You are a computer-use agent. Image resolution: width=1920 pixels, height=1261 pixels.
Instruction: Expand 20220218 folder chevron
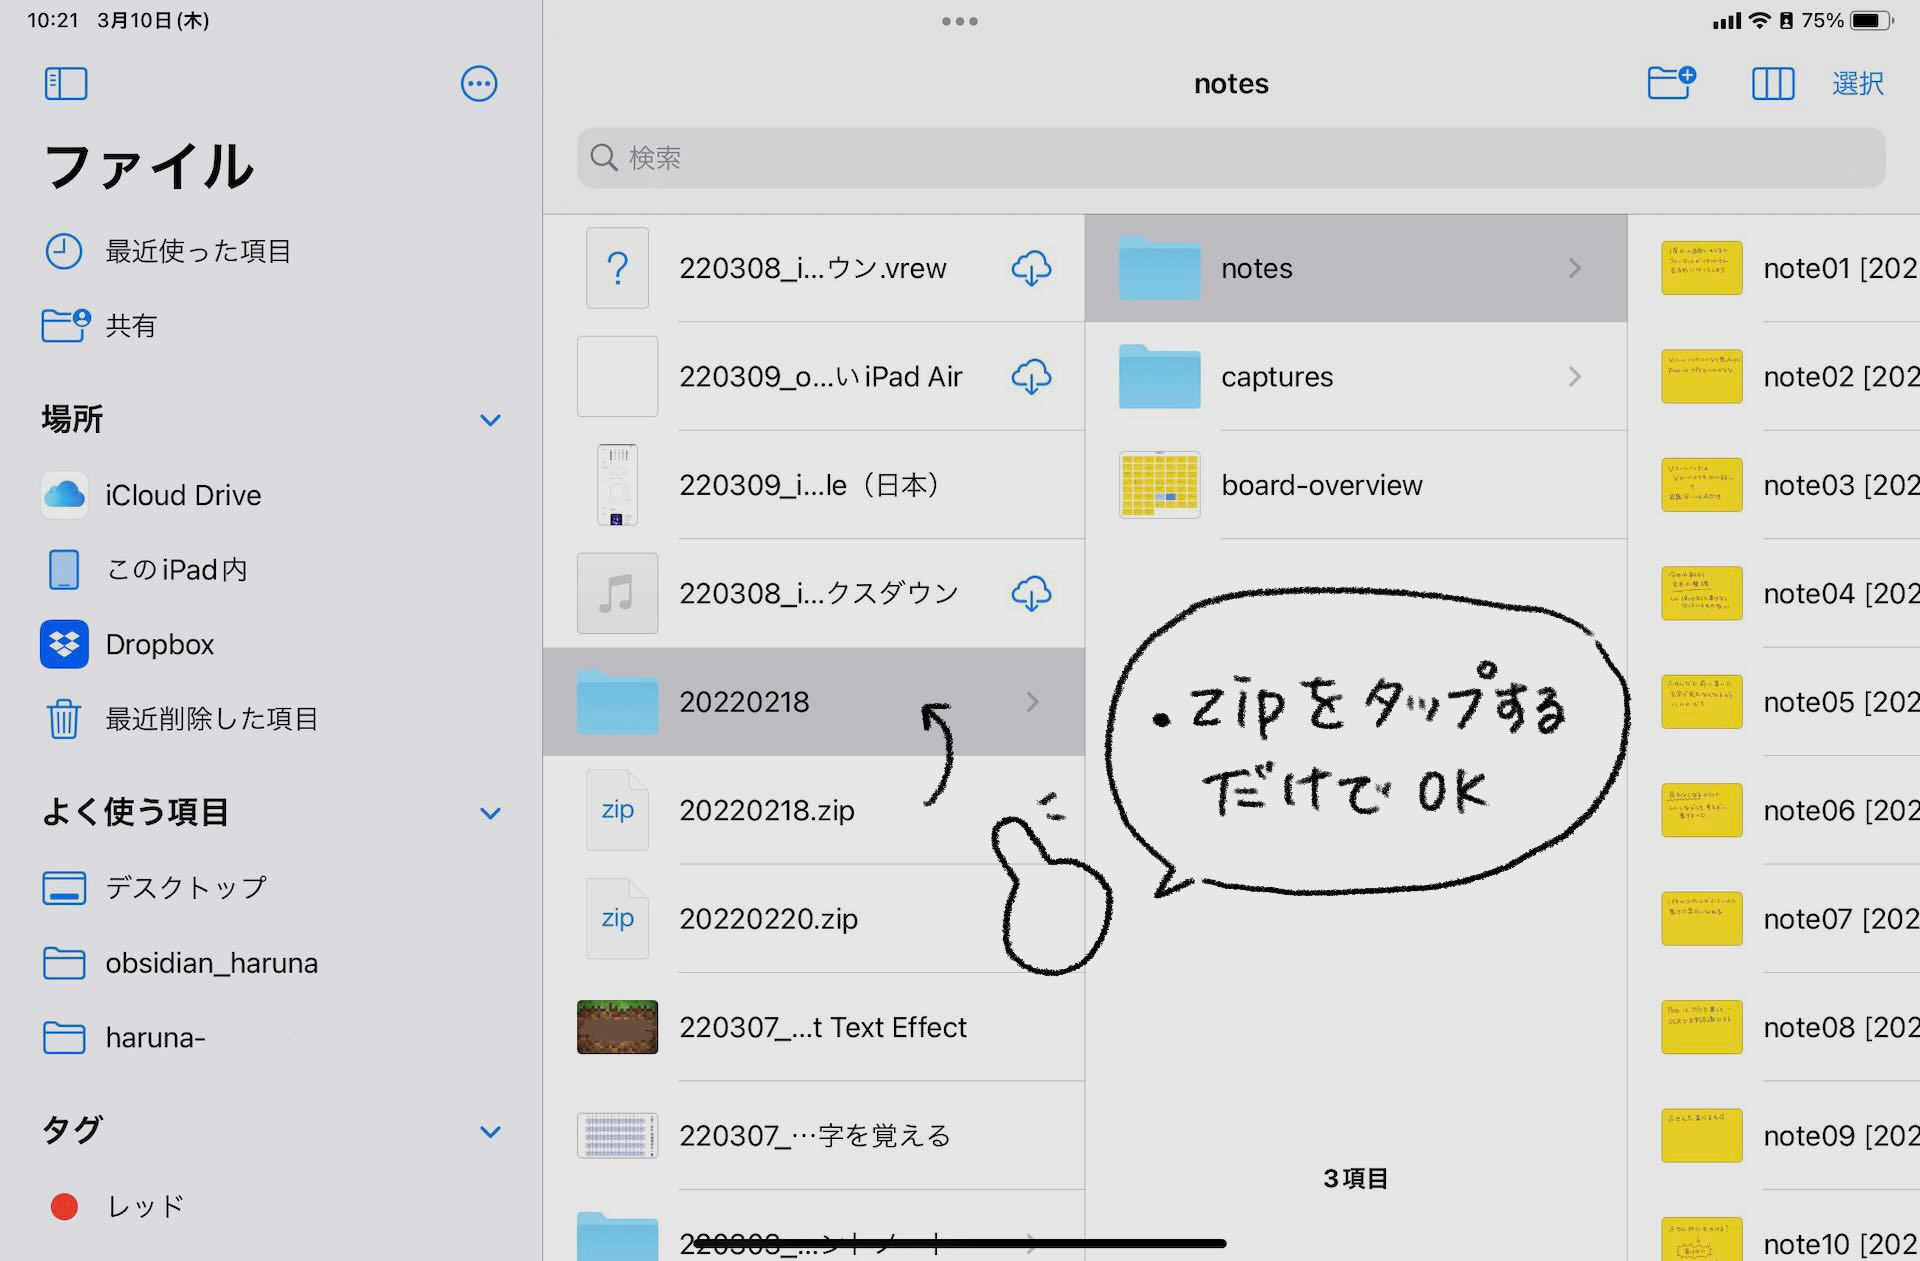coord(1032,702)
